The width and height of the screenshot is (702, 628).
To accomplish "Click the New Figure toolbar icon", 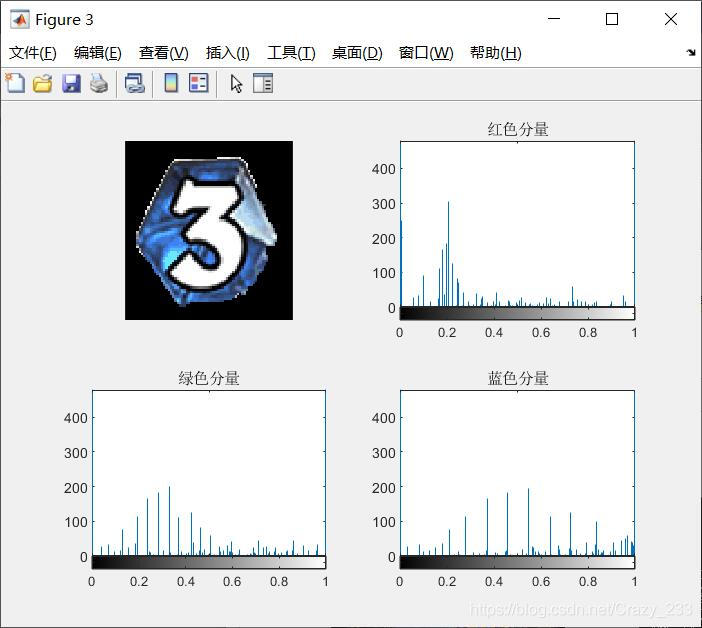I will pyautogui.click(x=15, y=83).
